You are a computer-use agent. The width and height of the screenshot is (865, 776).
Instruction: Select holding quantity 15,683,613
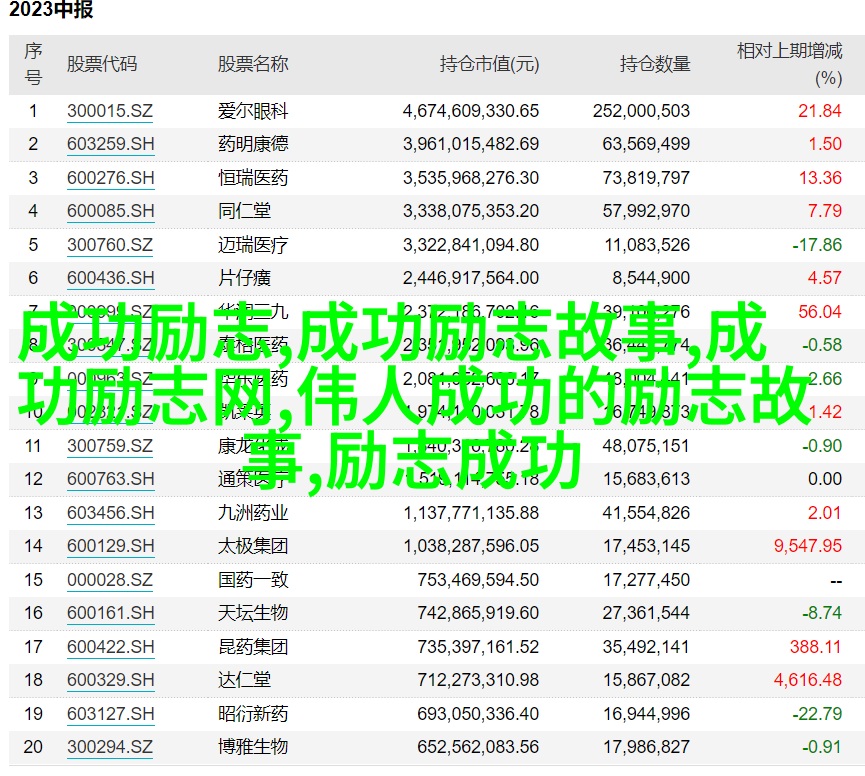click(646, 479)
